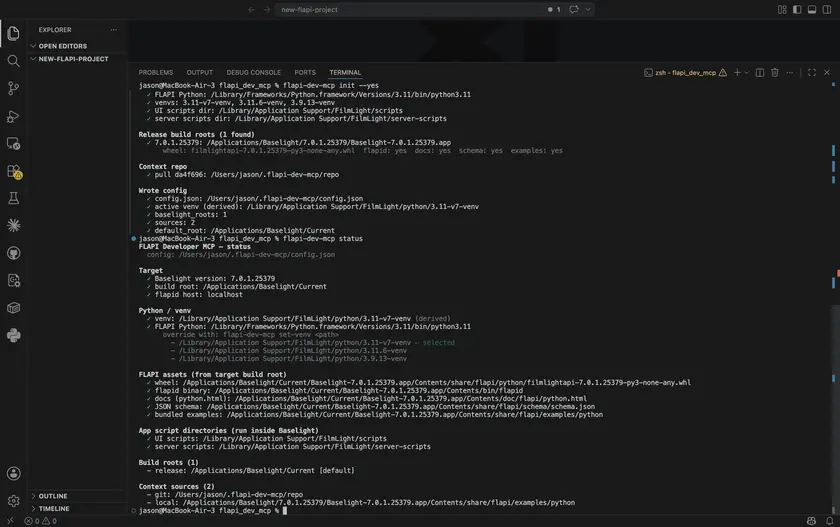Open the Source Control view
The image size is (840, 527).
13,88
